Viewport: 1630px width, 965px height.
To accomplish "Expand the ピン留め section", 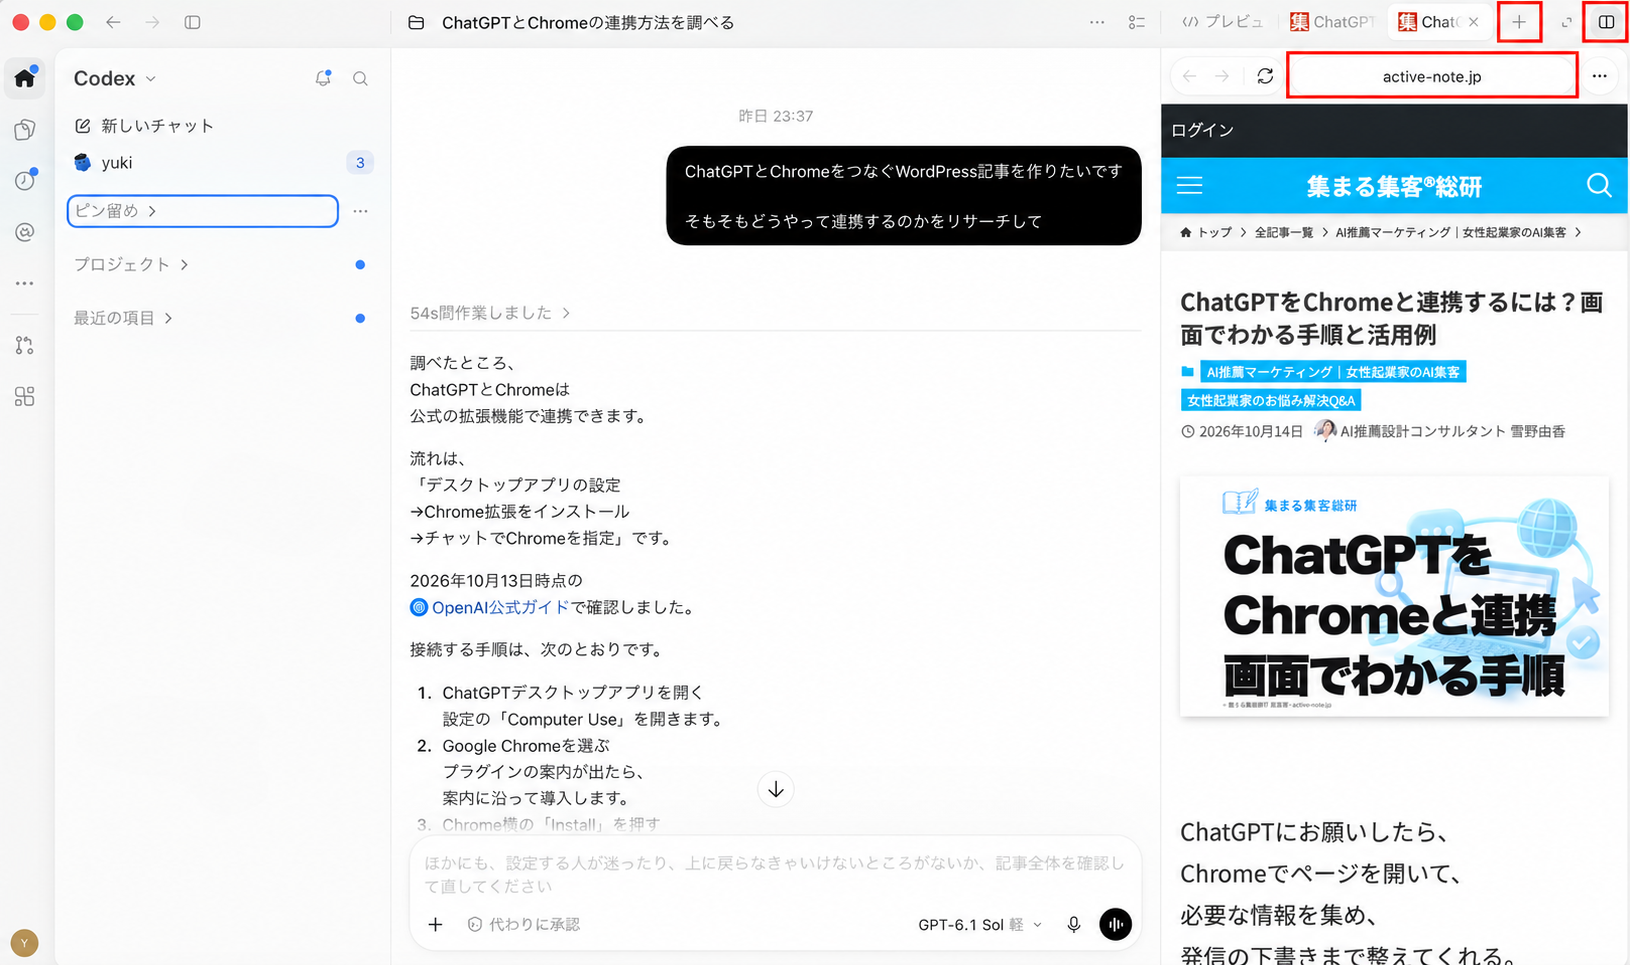I will 202,211.
